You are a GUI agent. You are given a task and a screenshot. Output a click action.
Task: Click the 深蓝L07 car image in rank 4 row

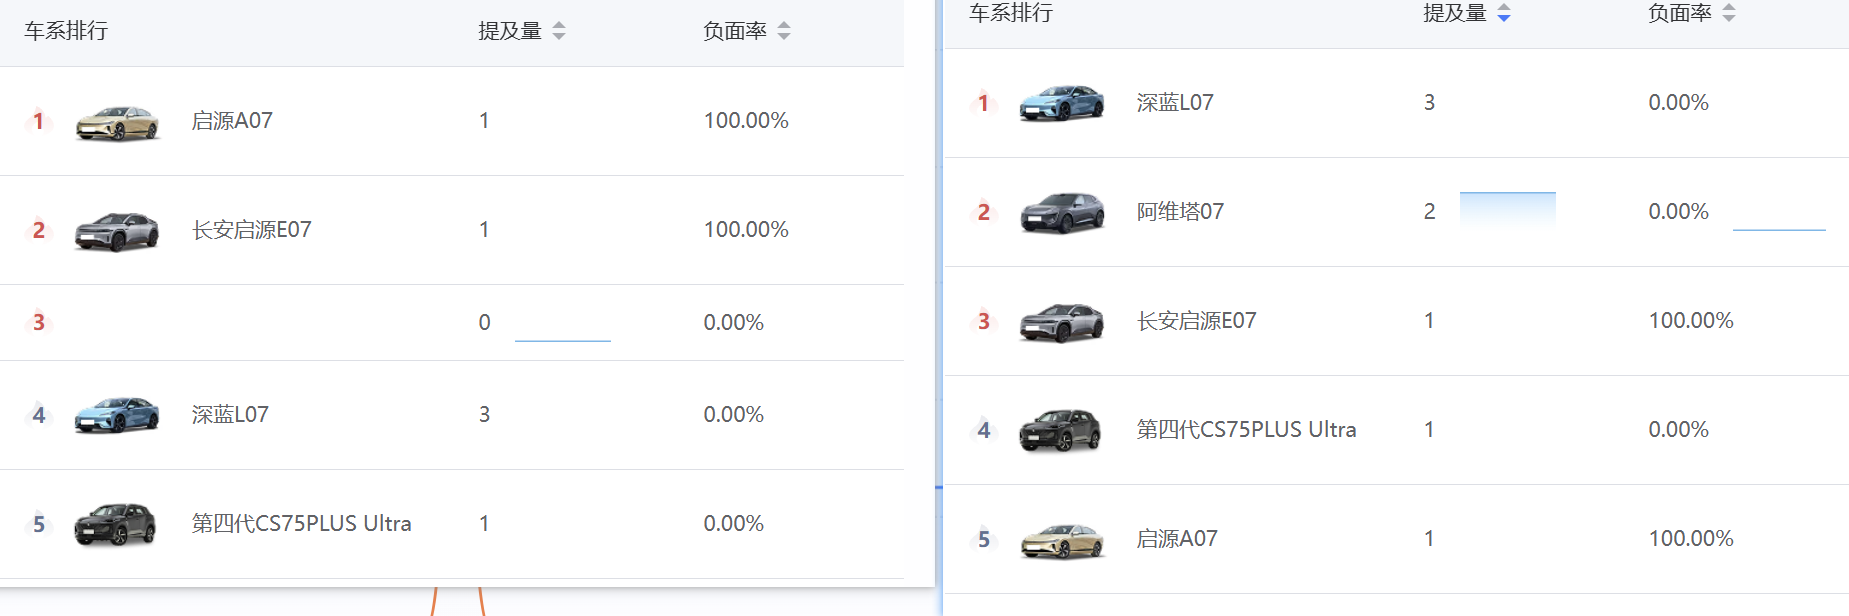click(x=117, y=415)
